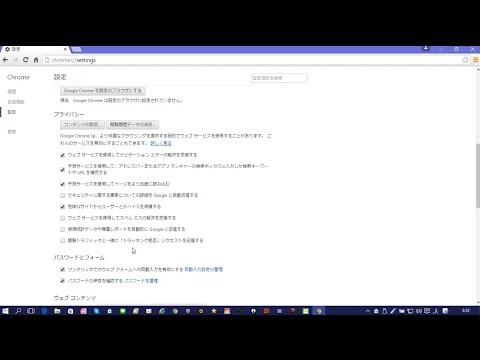Open the Chrome hamburger menu
Viewport: 480px width, 360px height.
tap(475, 60)
